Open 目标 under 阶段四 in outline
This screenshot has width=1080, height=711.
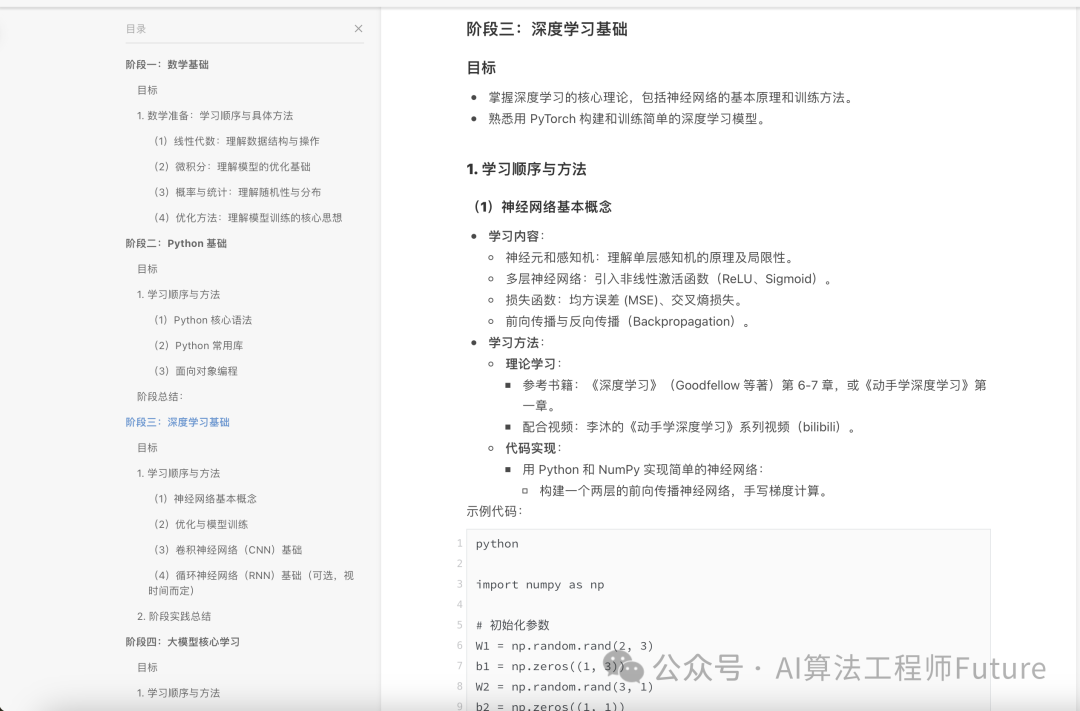pyautogui.click(x=147, y=667)
